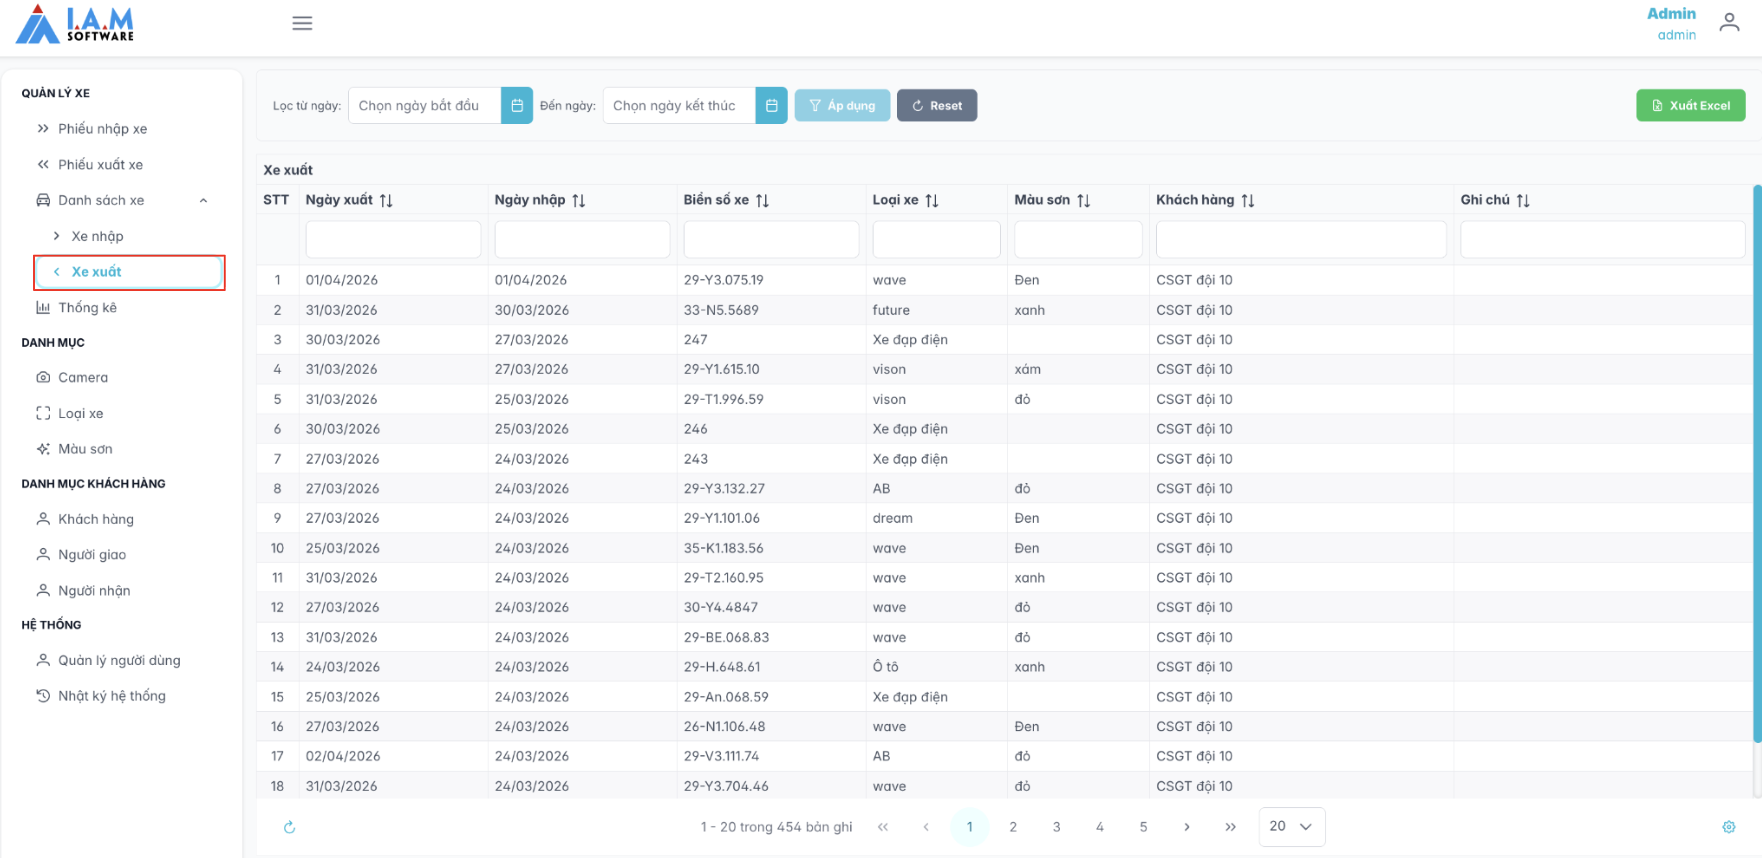Sort table by Khách hàng column

click(1247, 201)
